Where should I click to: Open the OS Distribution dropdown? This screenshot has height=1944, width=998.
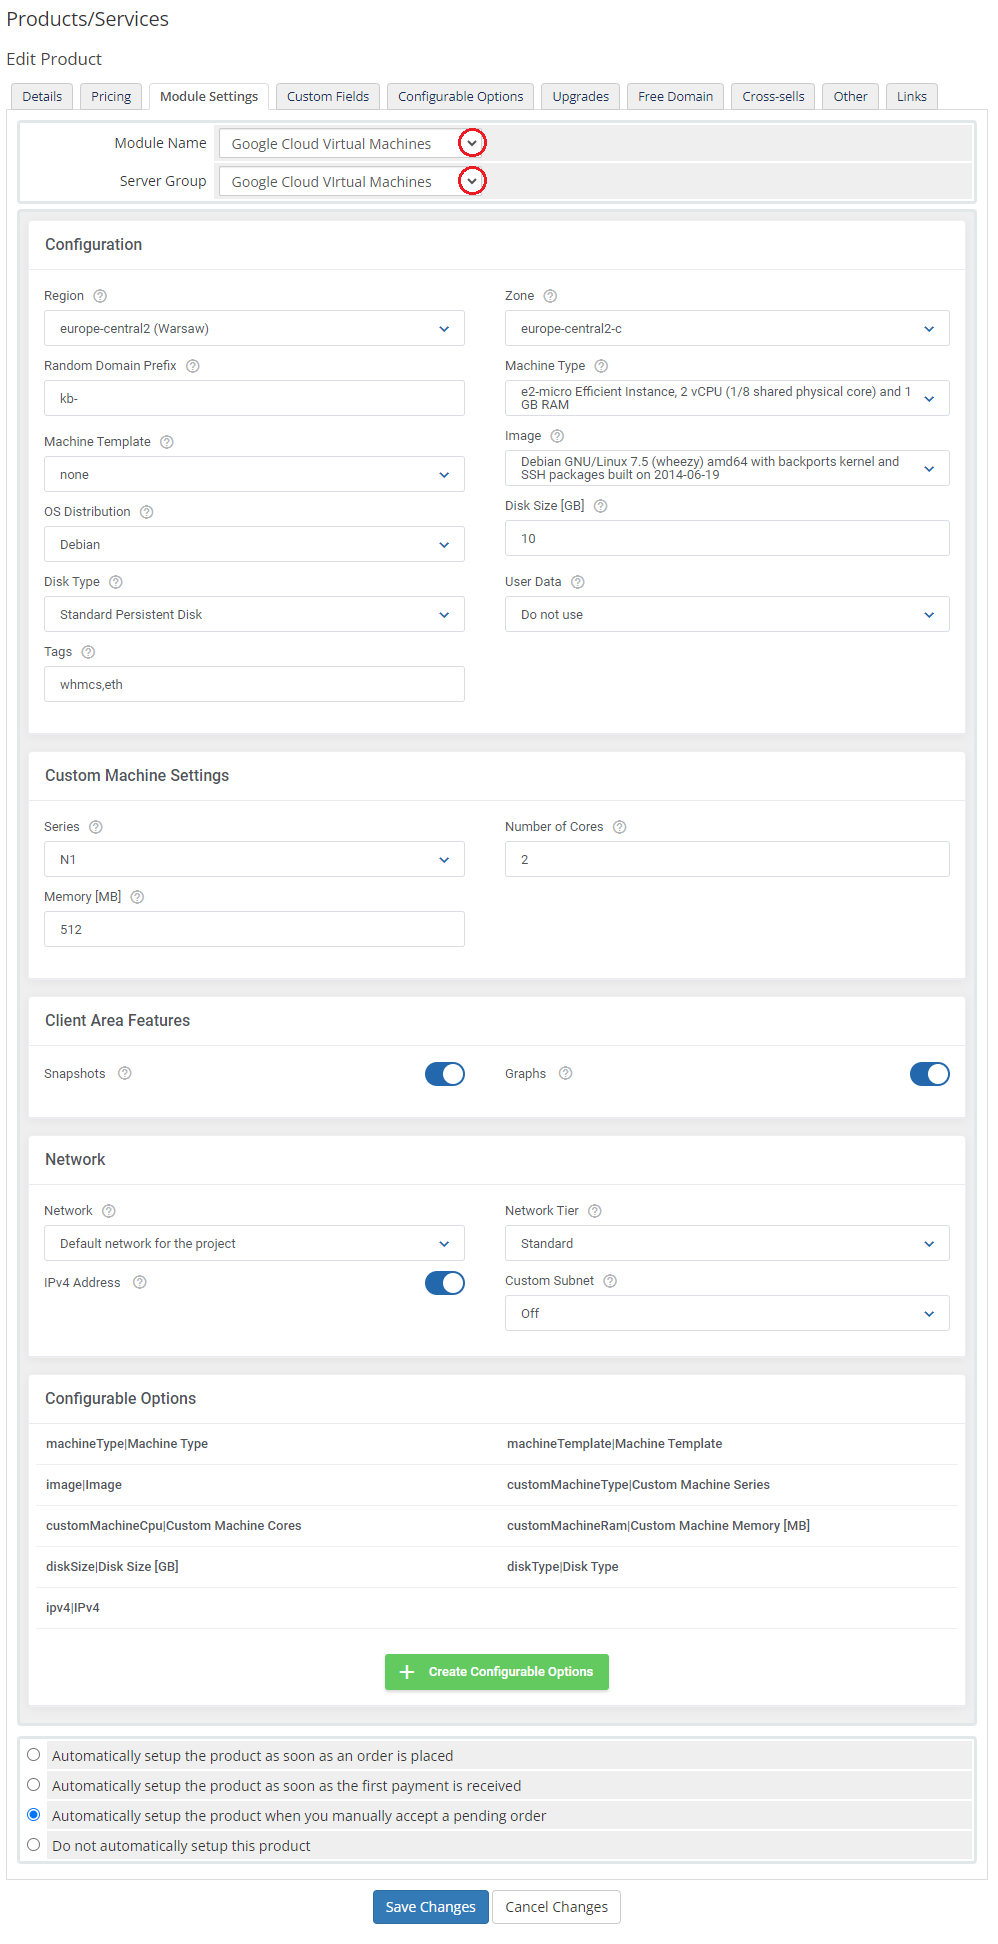(254, 544)
